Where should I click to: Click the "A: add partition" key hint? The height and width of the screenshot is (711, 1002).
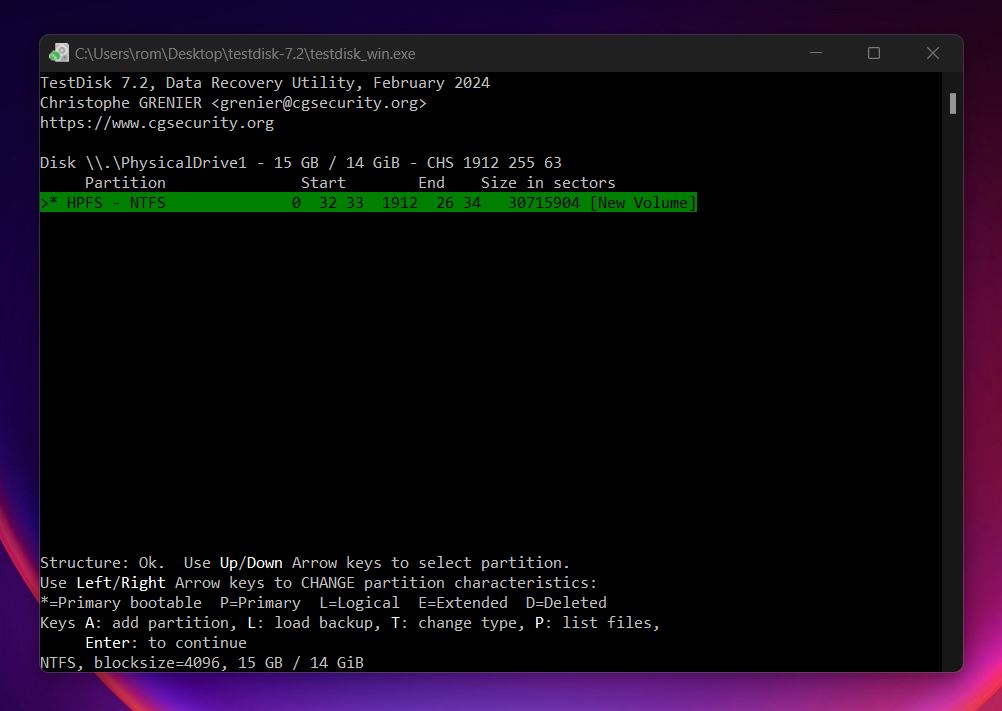161,623
